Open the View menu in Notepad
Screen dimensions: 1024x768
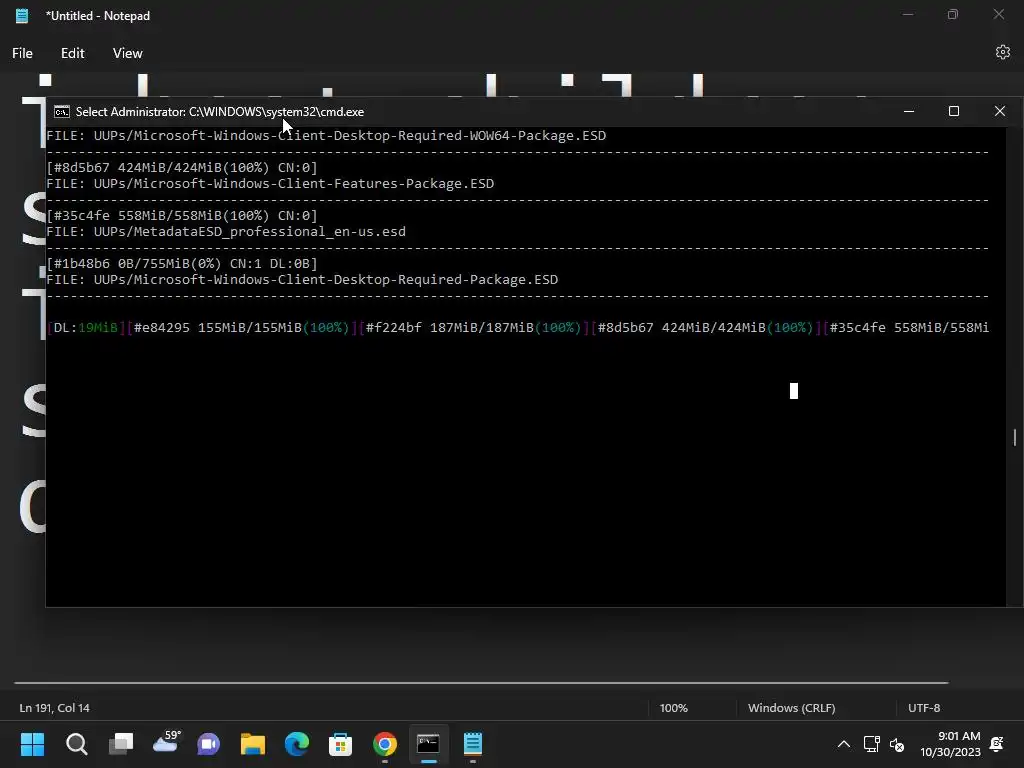[127, 54]
